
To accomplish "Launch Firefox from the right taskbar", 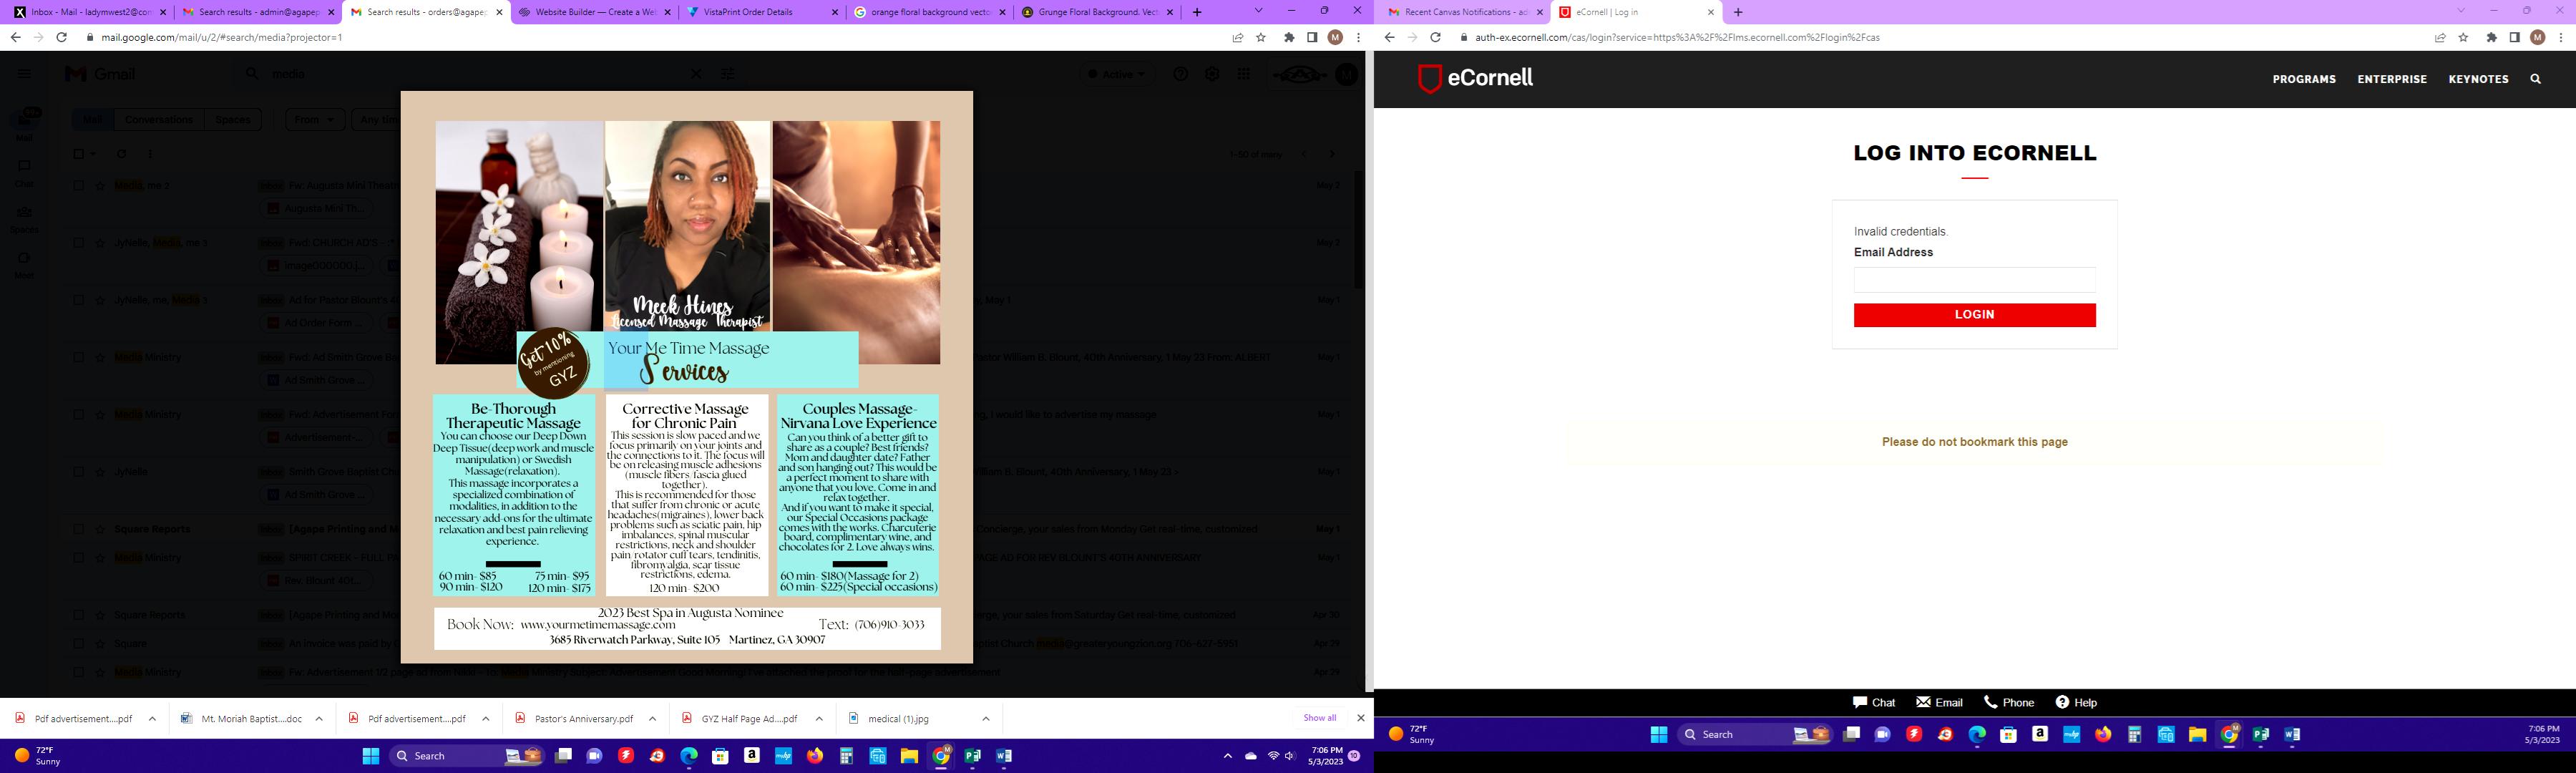I will tap(2103, 734).
